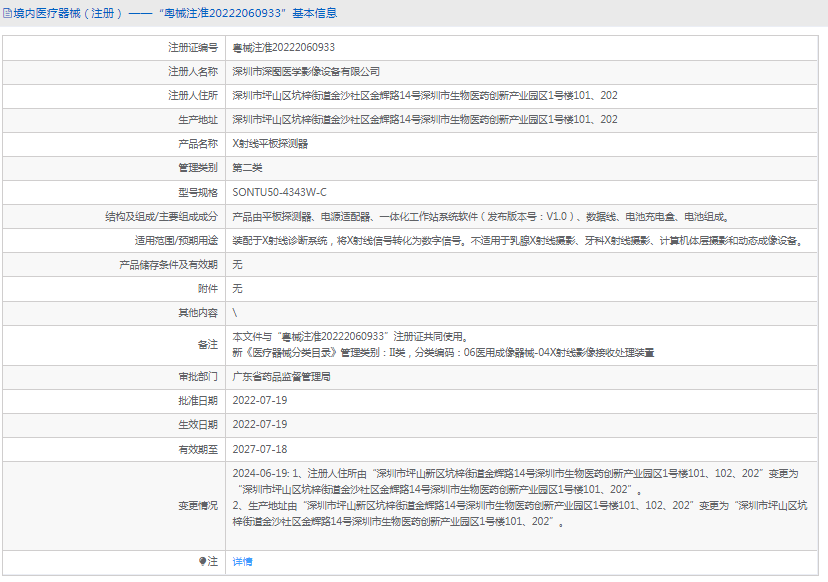Click the 产品储存条件及有效期 row label
The image size is (828, 582).
(168, 264)
